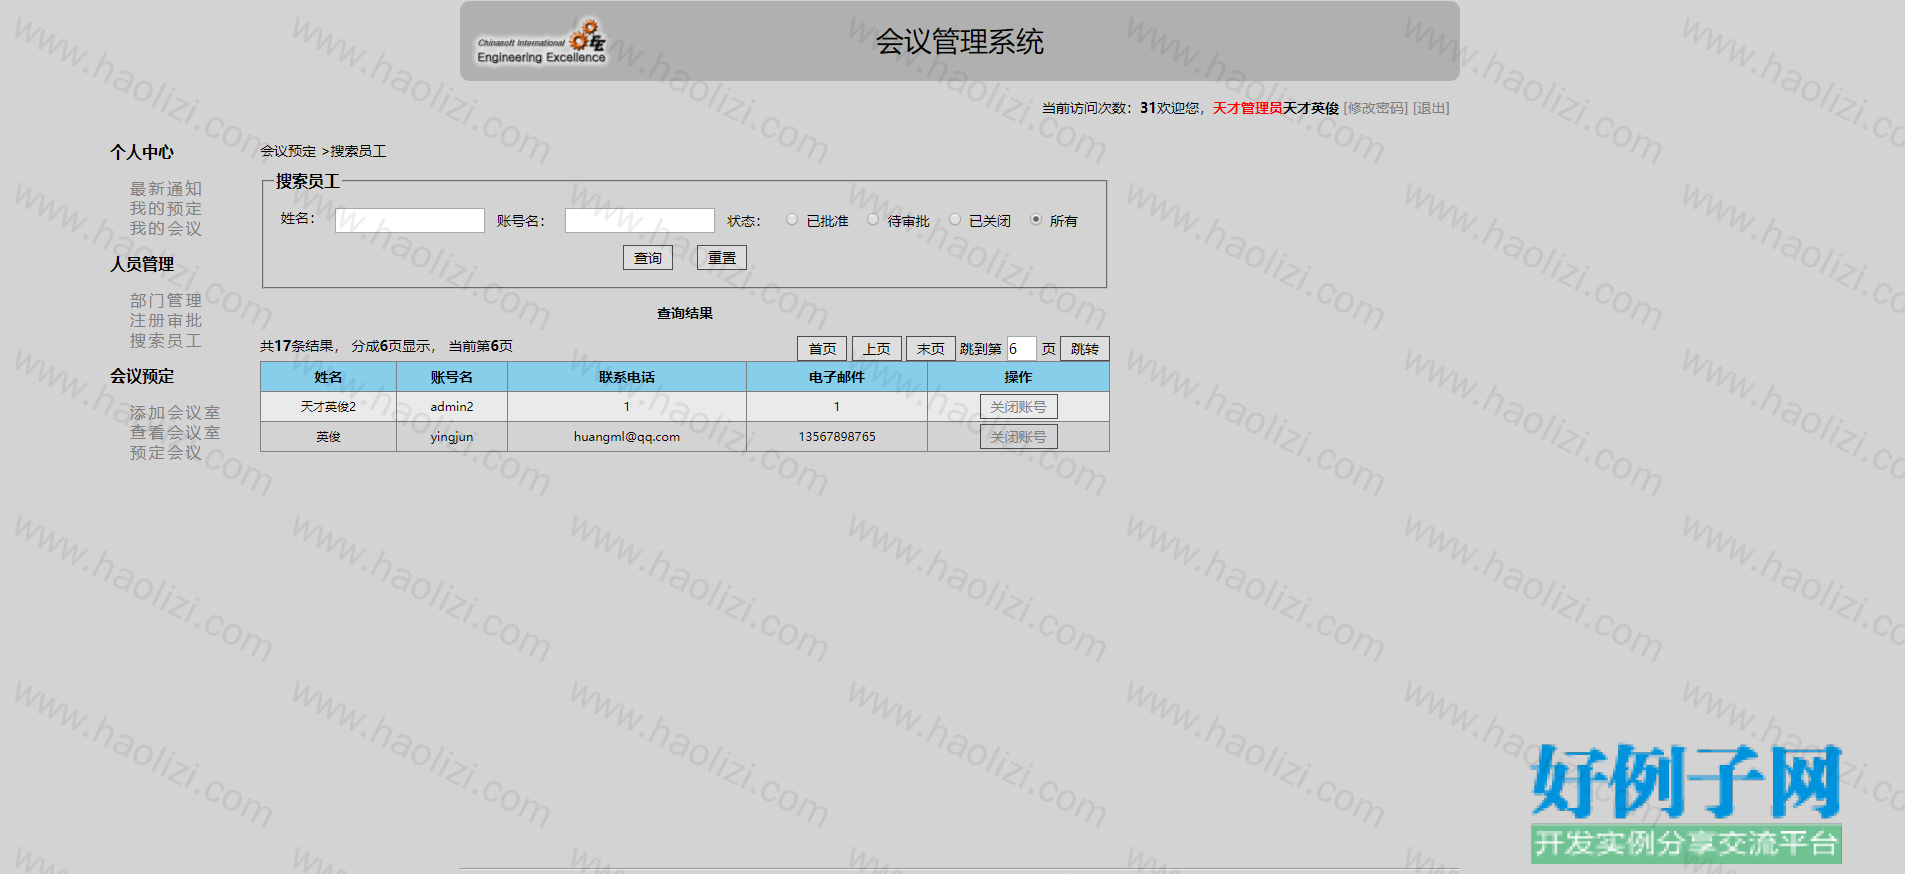Screen dimensions: 1905x874
Task: Go to 部门管理 page
Action: pyautogui.click(x=166, y=300)
